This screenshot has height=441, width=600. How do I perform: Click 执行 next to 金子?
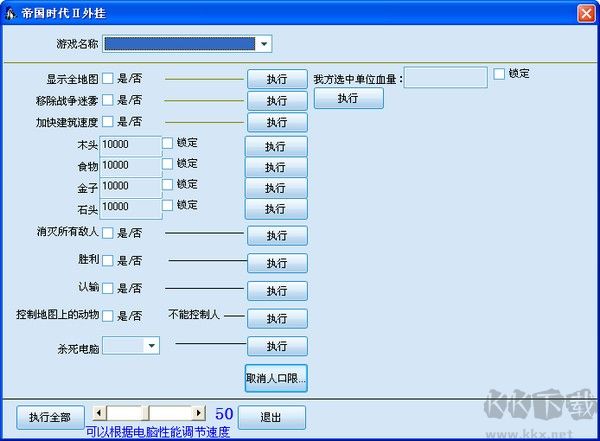276,188
